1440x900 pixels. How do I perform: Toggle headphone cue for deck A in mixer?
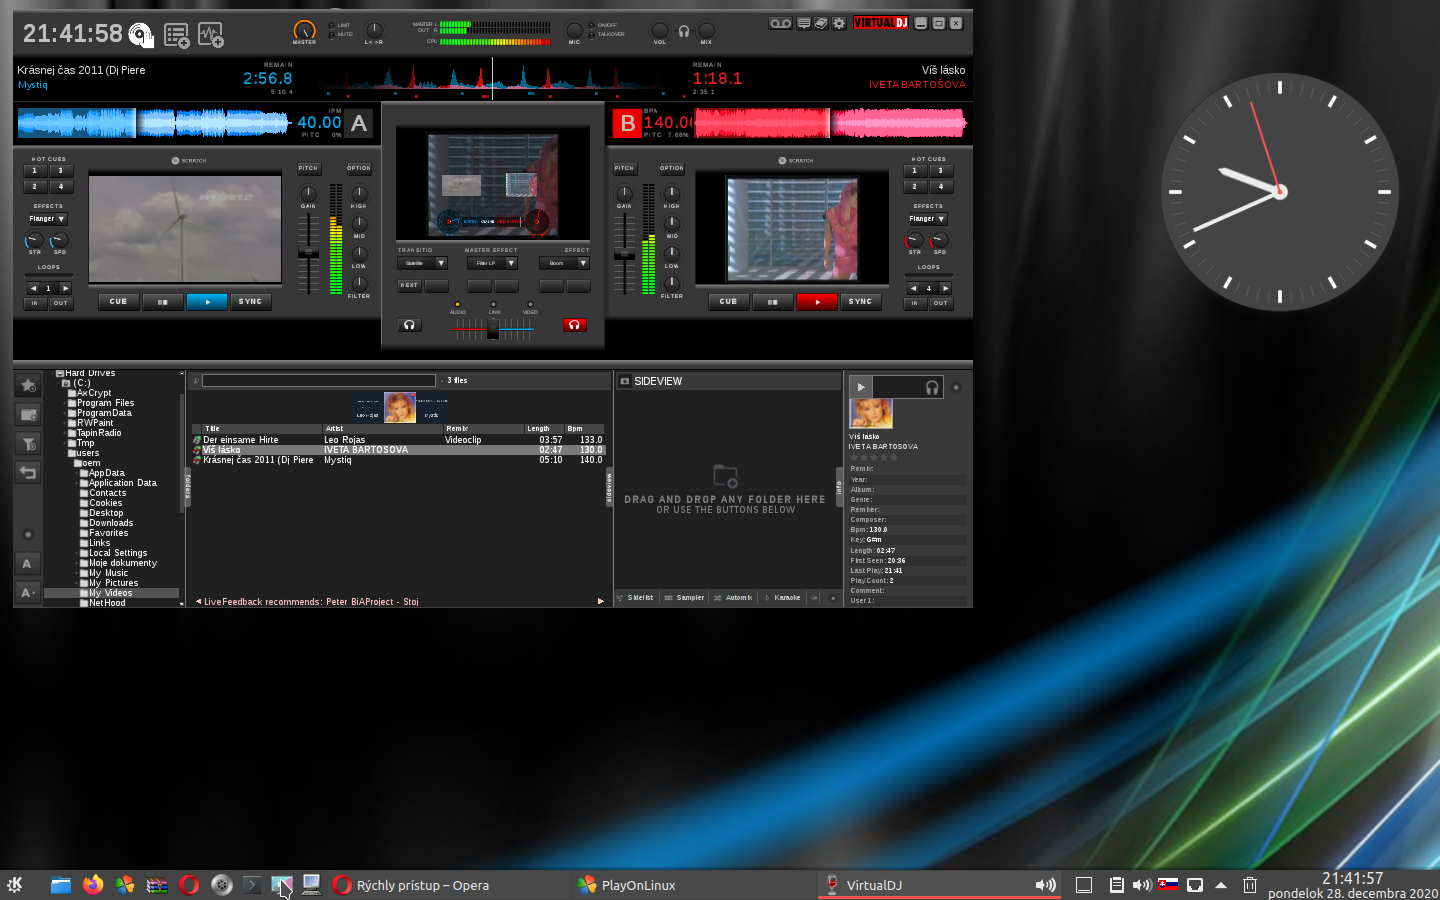tap(409, 325)
